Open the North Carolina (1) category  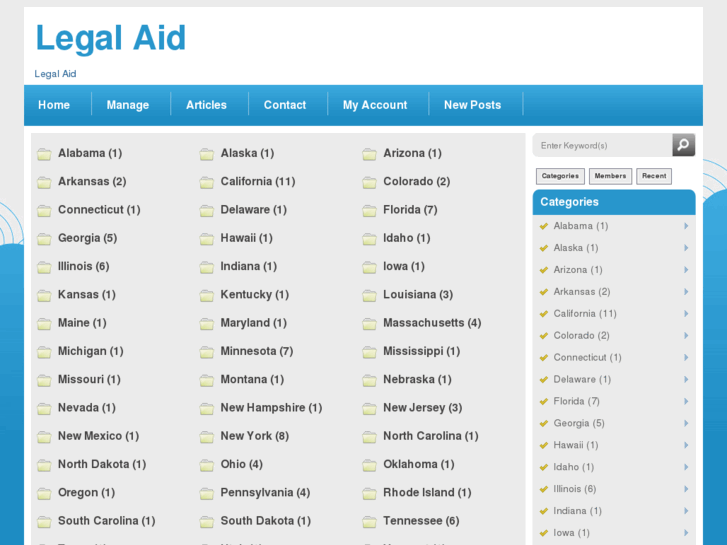click(431, 436)
